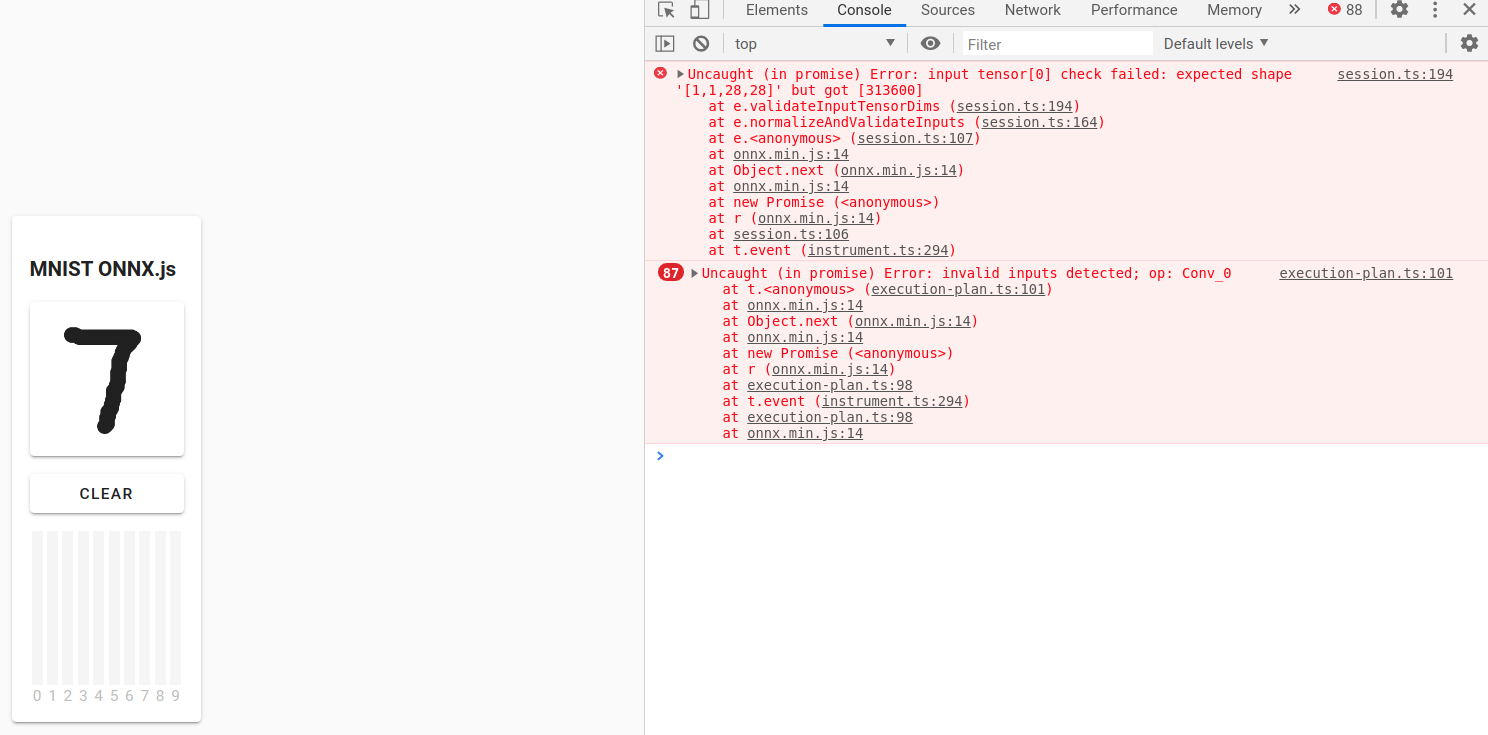The image size is (1488, 735).
Task: Toggle the device toolbar
Action: [697, 10]
